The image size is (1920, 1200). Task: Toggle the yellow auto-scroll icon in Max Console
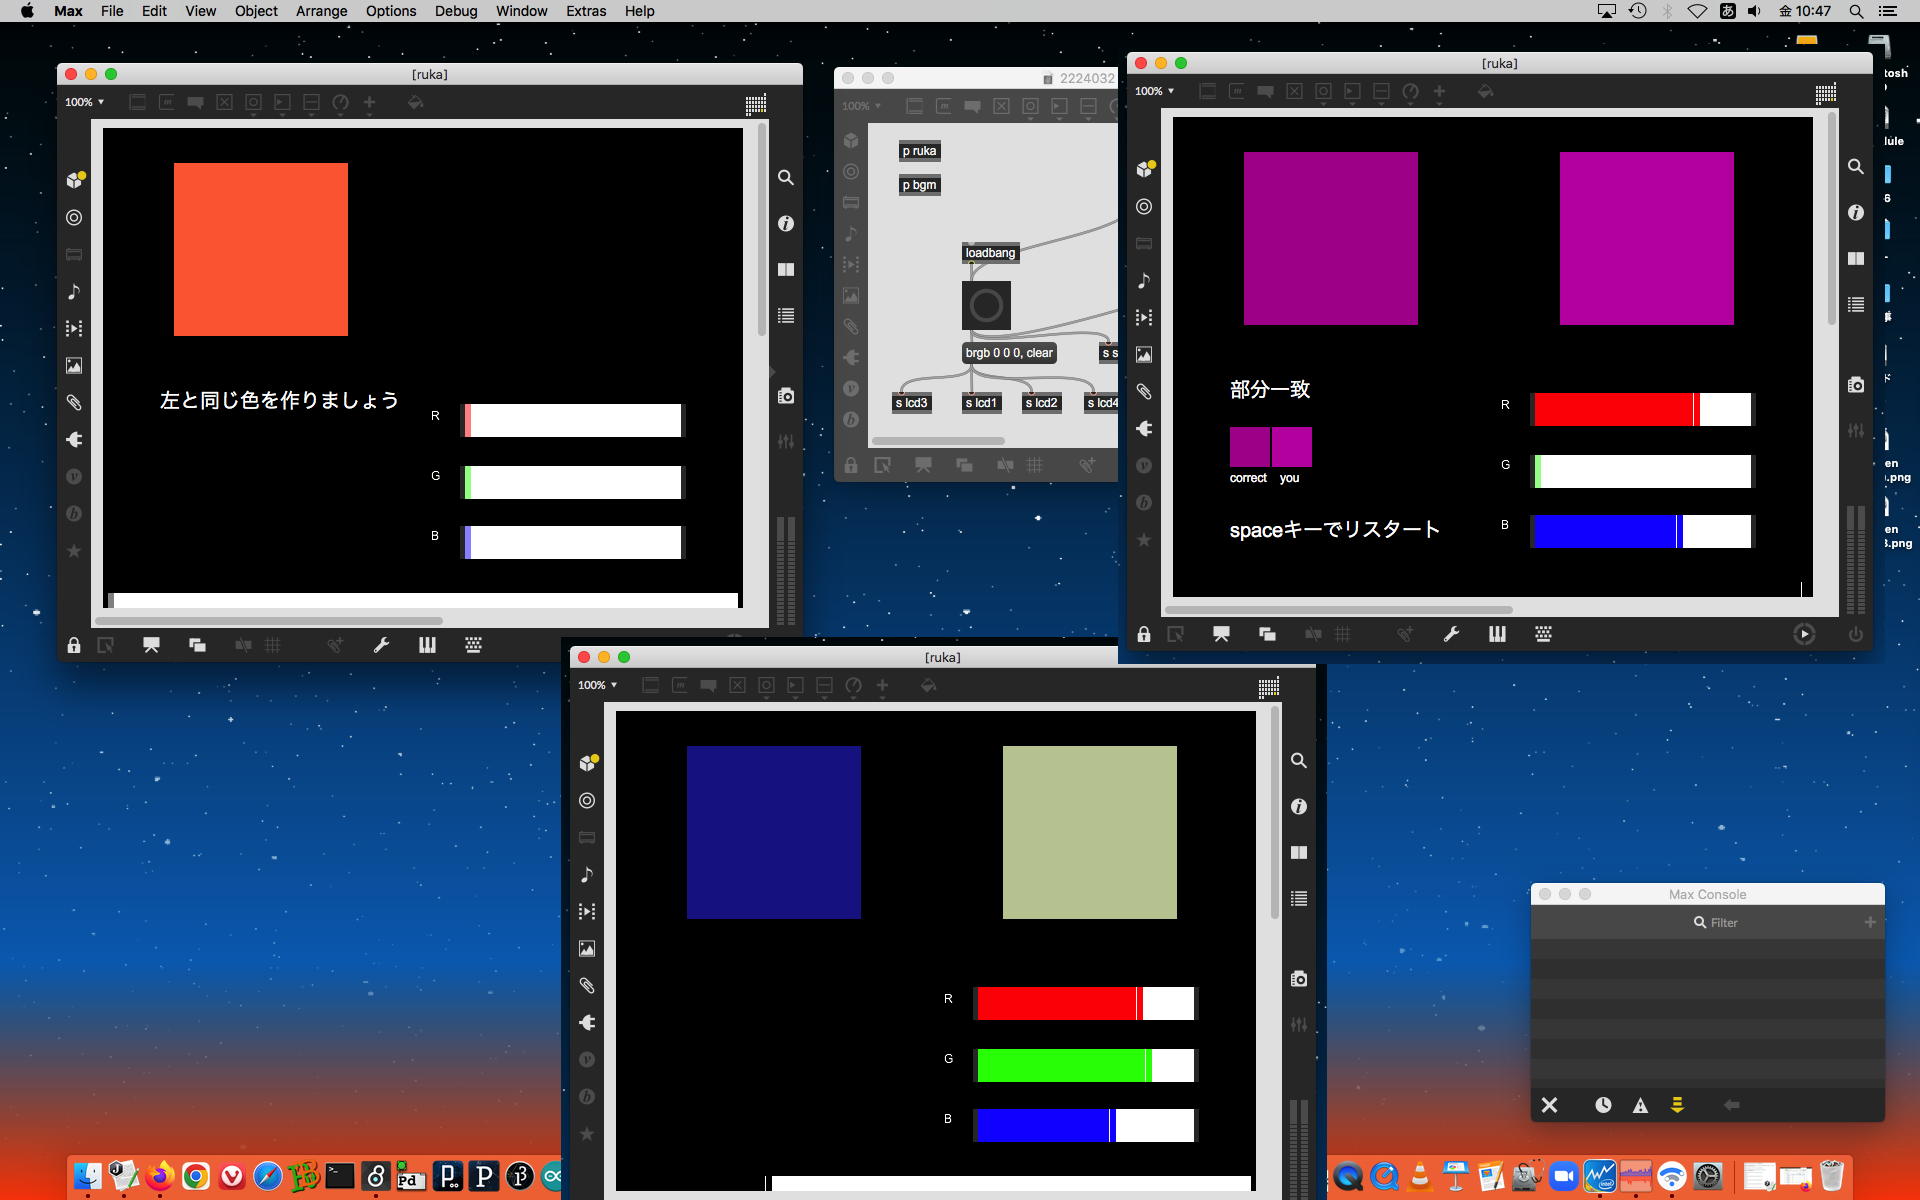coord(1677,1105)
